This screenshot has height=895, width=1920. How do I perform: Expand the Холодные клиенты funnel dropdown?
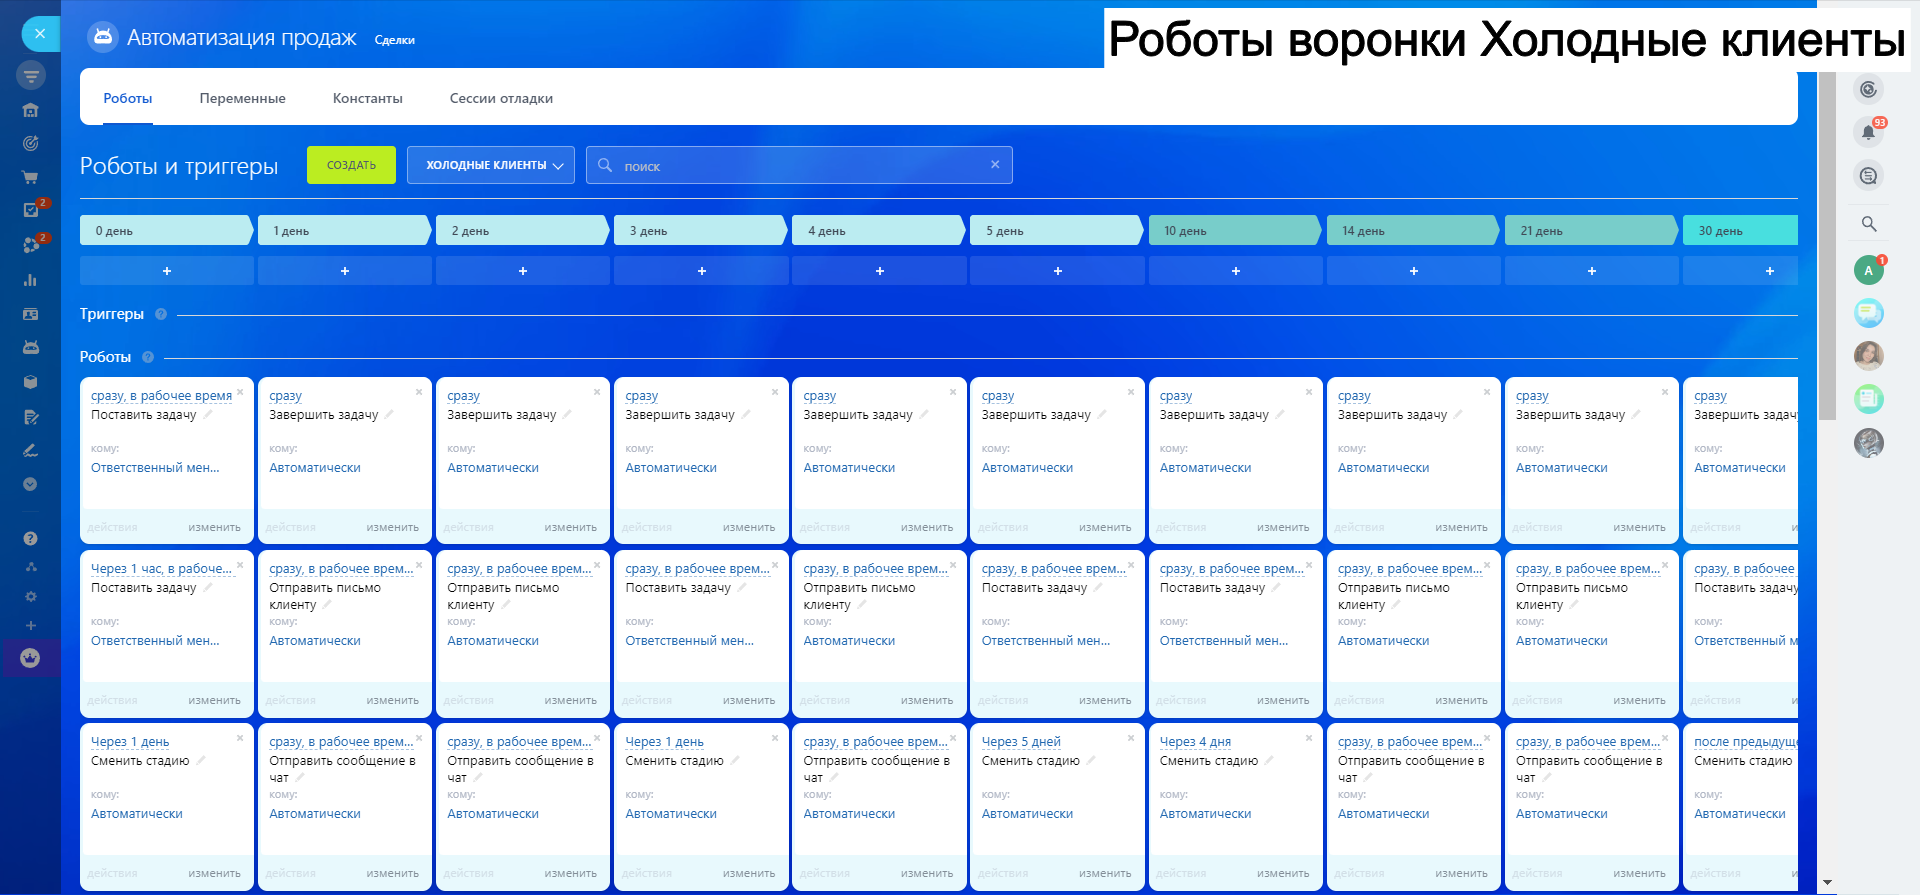click(490, 166)
